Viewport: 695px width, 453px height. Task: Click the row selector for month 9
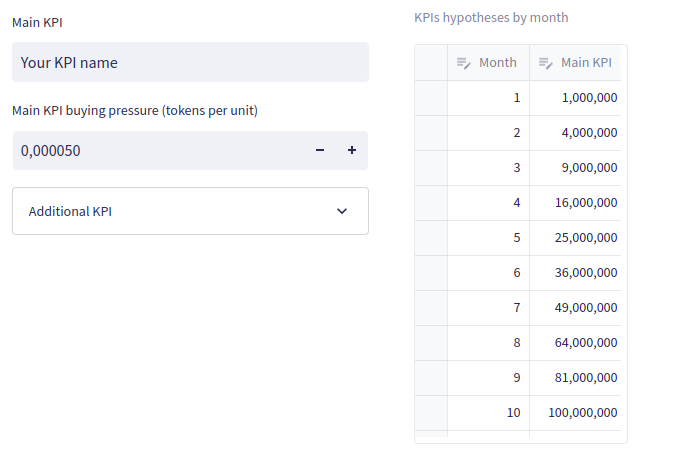431,378
